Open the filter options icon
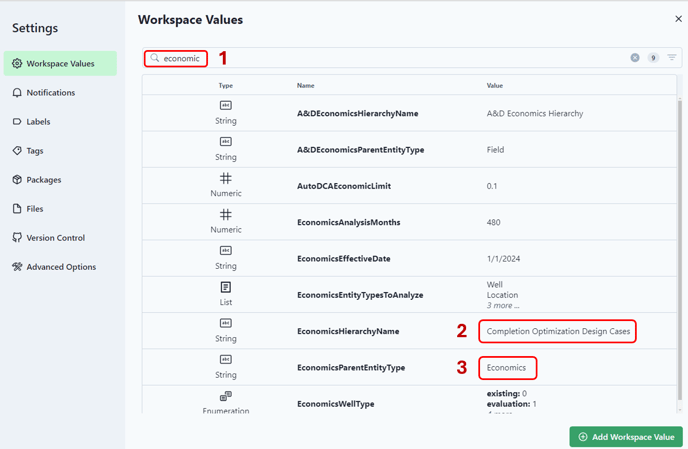 pos(672,58)
